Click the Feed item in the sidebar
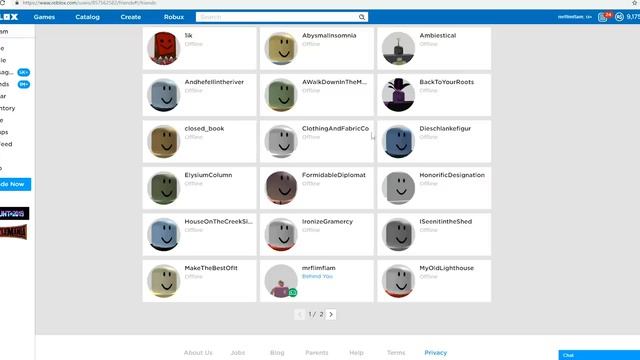Screen dimensions: 640x360 pos(6,144)
